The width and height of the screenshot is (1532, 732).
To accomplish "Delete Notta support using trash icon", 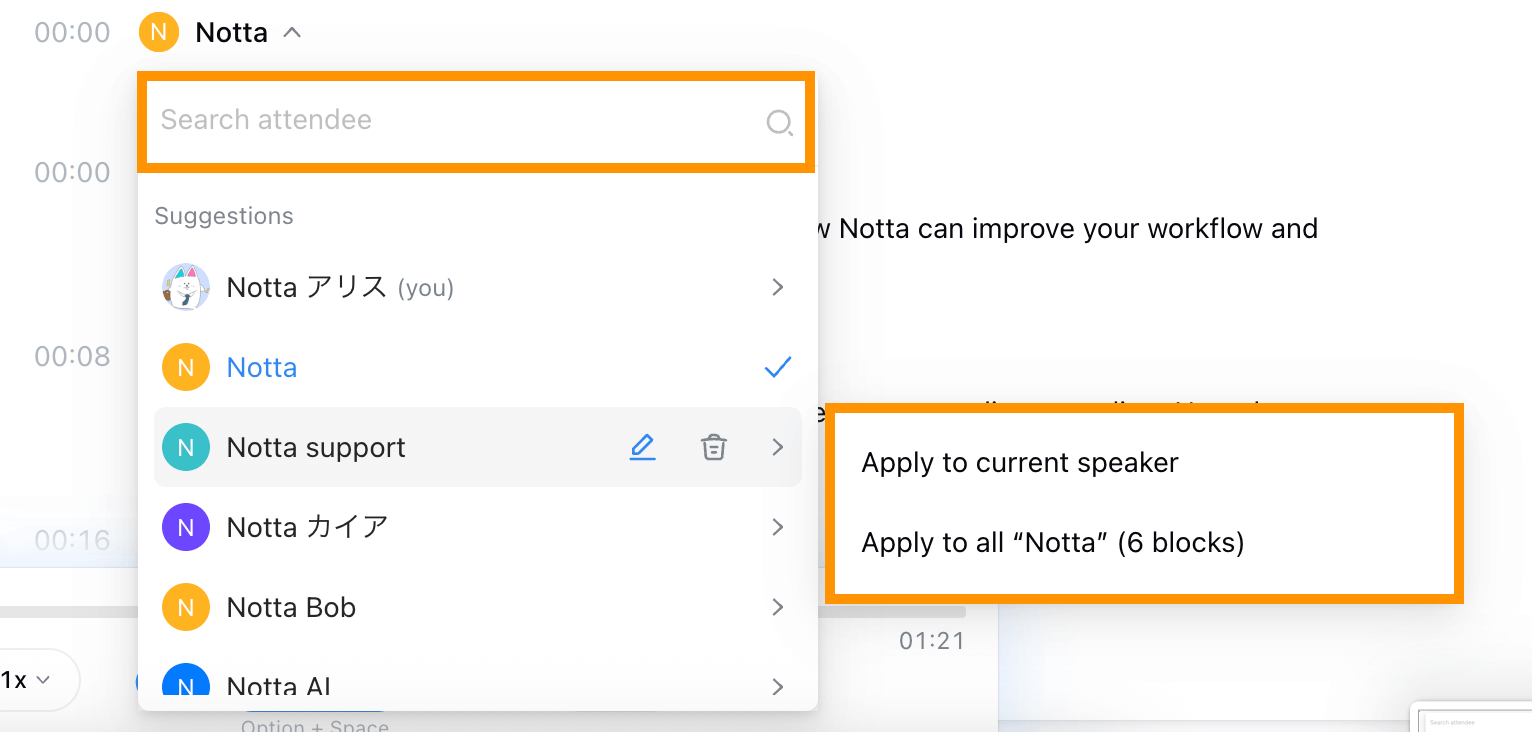I will click(x=713, y=447).
